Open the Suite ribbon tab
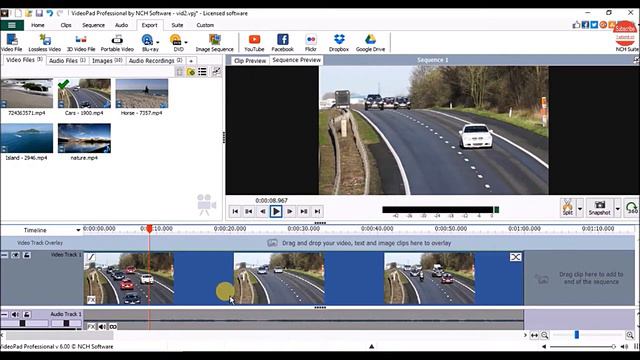 coord(177,25)
